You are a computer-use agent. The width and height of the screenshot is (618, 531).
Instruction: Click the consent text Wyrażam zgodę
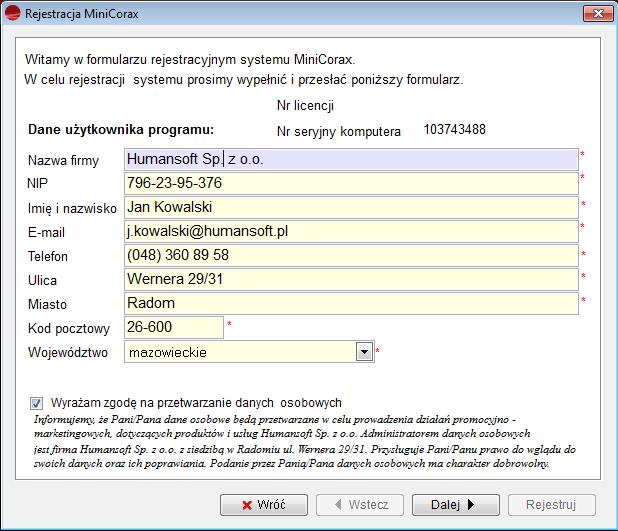(196, 403)
